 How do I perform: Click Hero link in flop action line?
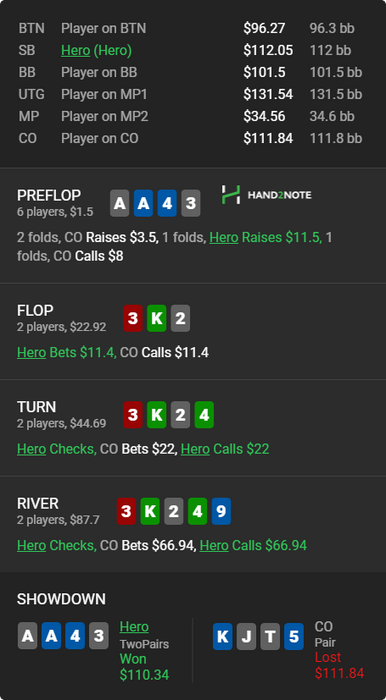pyautogui.click(x=31, y=353)
